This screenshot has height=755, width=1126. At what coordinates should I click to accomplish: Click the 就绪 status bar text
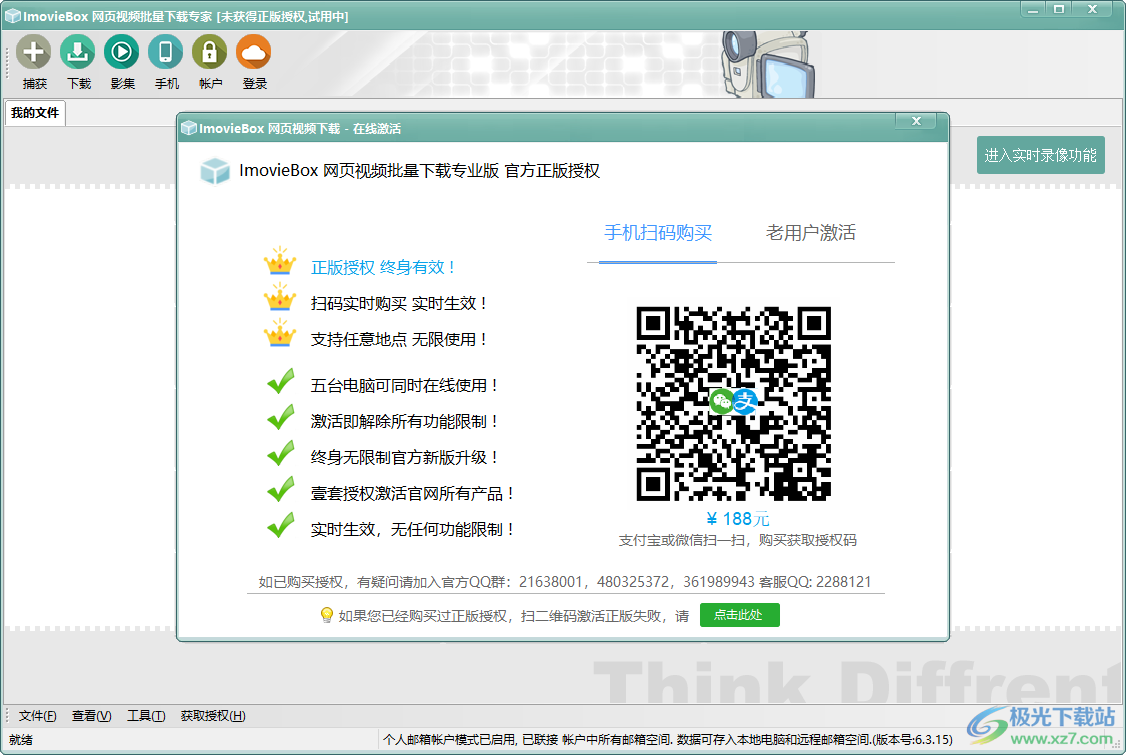pyautogui.click(x=21, y=740)
